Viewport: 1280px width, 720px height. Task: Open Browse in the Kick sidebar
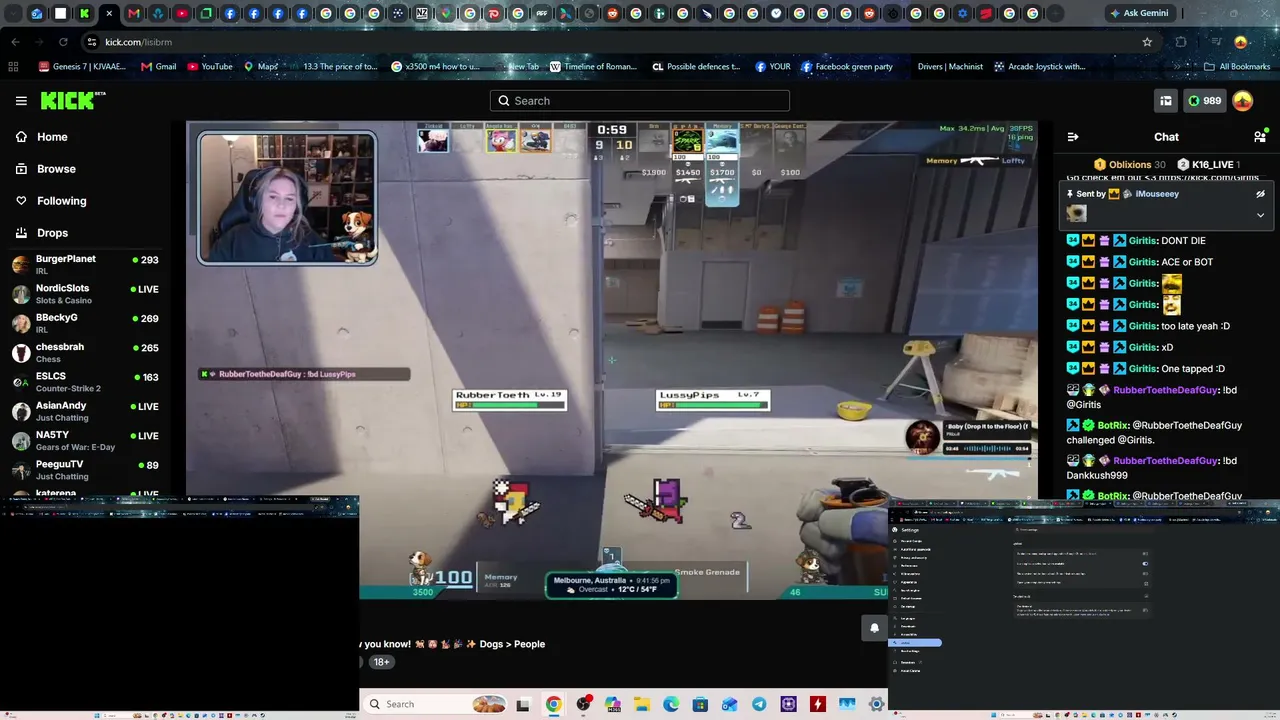pos(56,169)
